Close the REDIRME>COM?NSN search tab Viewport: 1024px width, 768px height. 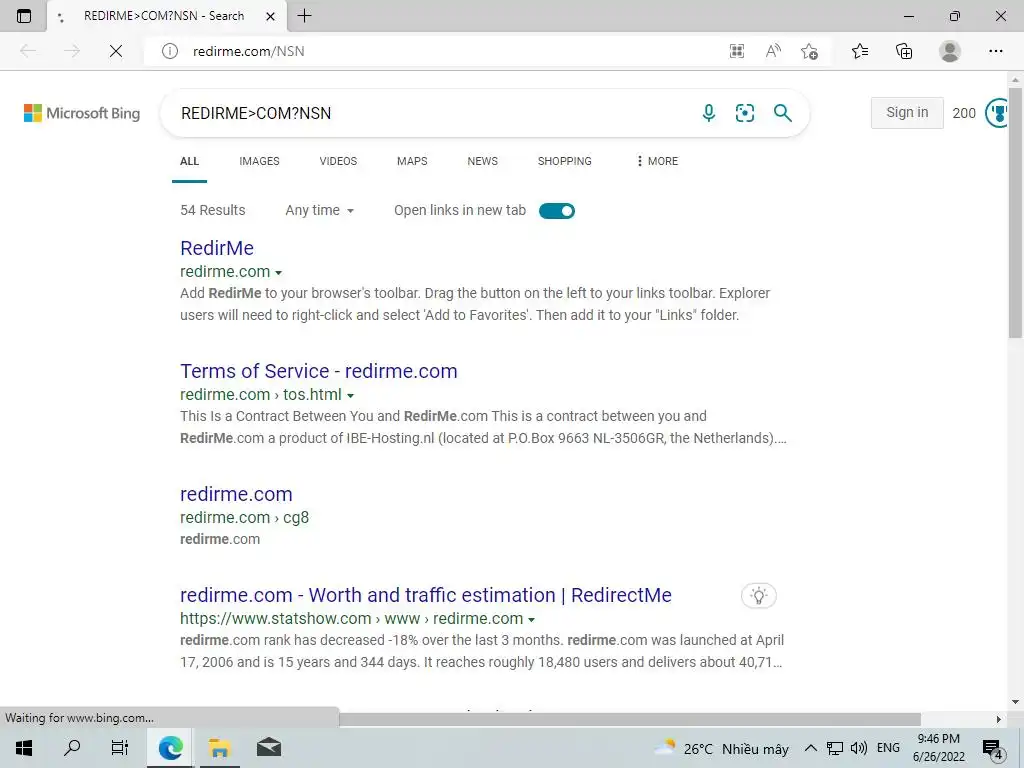(x=270, y=16)
